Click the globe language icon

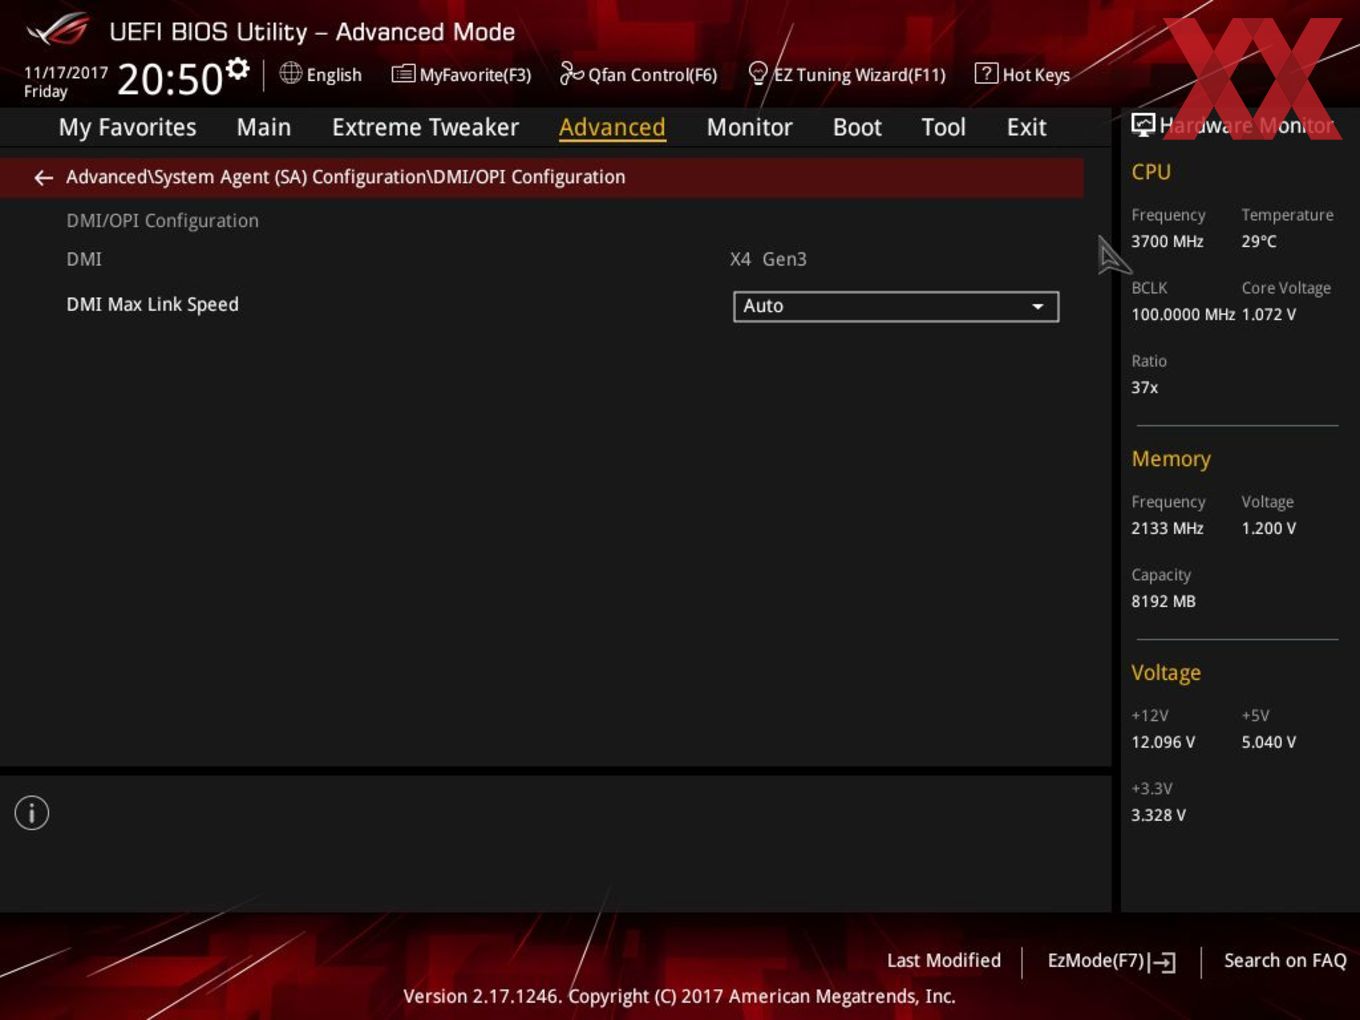[290, 73]
